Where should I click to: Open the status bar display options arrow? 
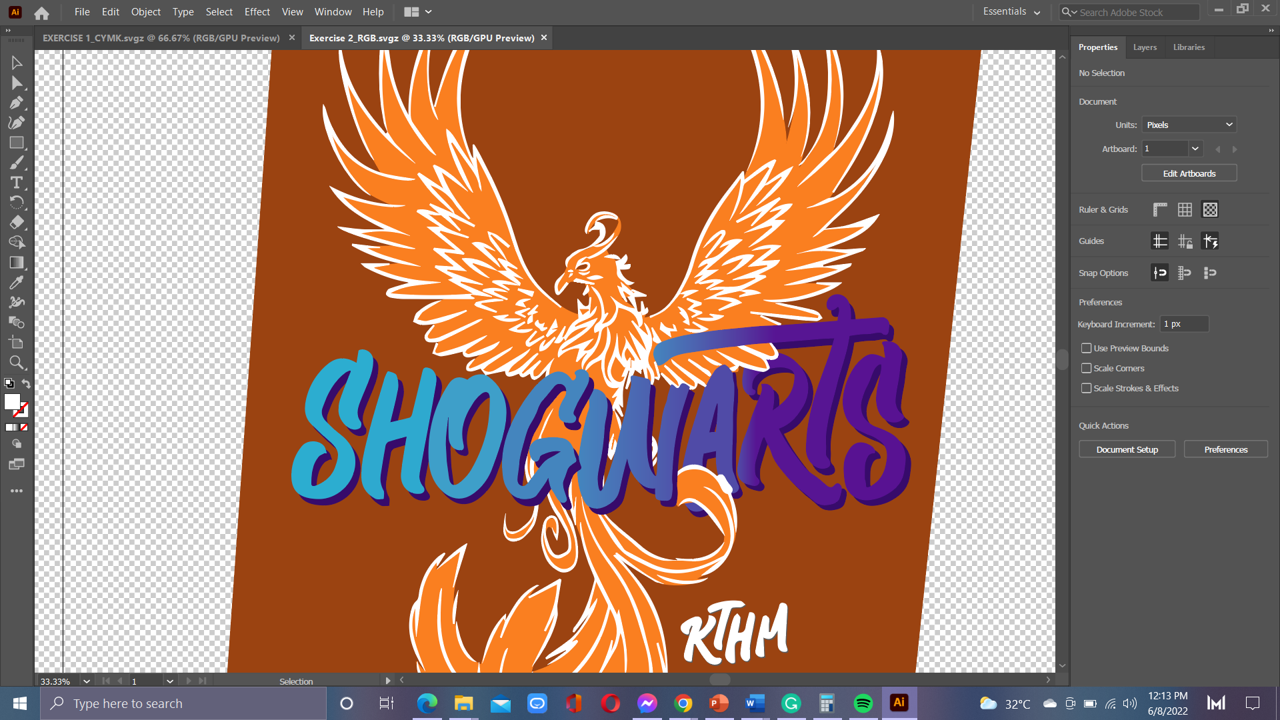pyautogui.click(x=388, y=681)
